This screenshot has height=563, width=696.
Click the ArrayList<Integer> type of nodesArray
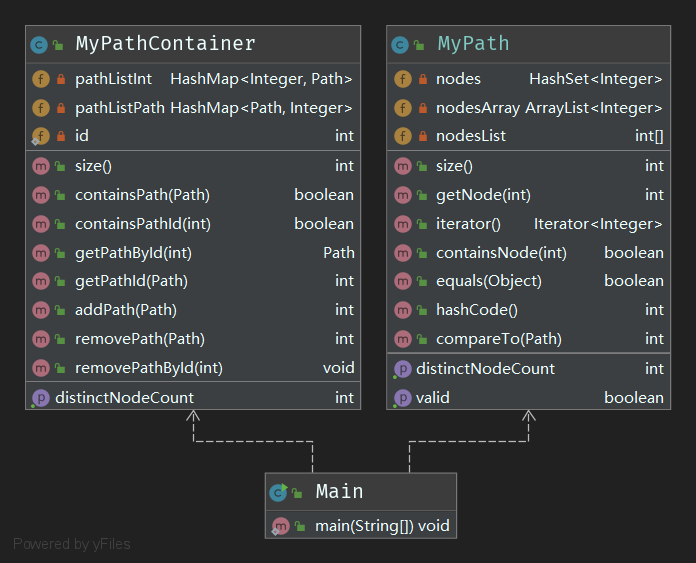(x=594, y=108)
